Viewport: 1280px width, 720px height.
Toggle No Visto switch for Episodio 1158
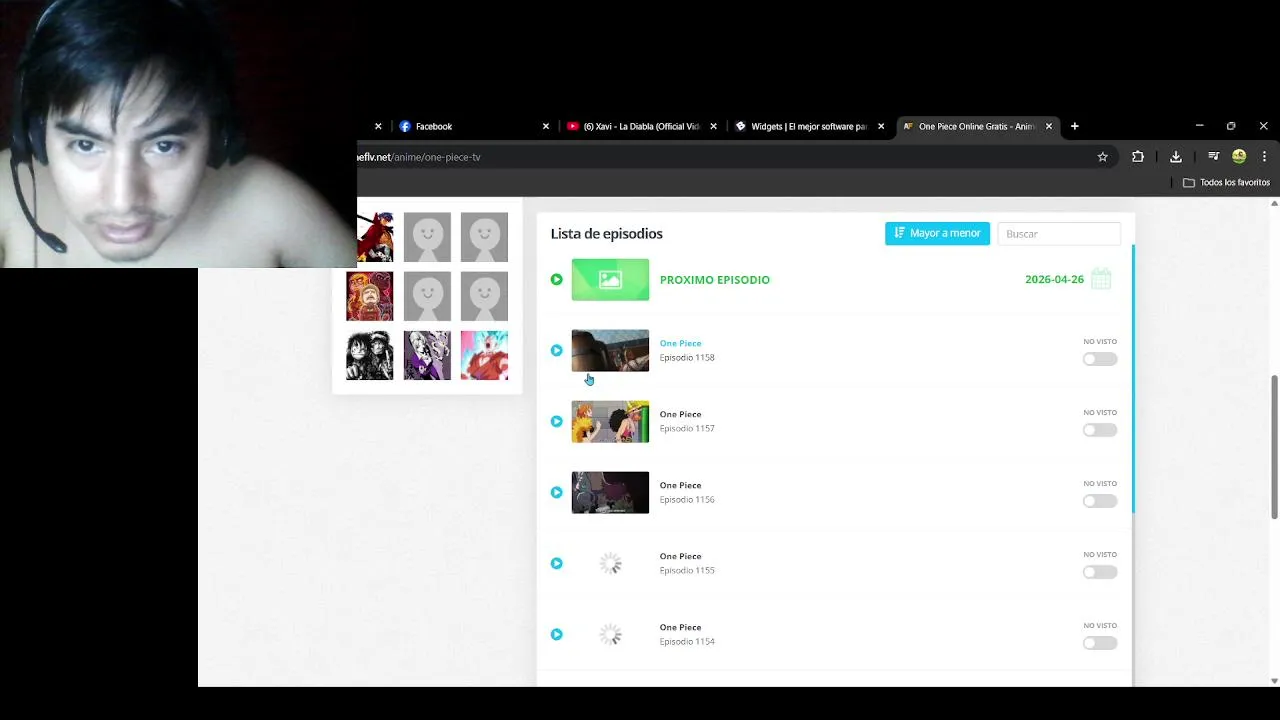pos(1100,359)
